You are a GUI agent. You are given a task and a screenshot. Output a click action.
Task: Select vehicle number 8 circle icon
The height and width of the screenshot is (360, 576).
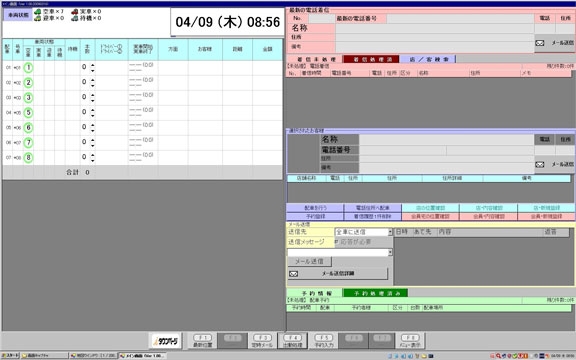point(28,158)
